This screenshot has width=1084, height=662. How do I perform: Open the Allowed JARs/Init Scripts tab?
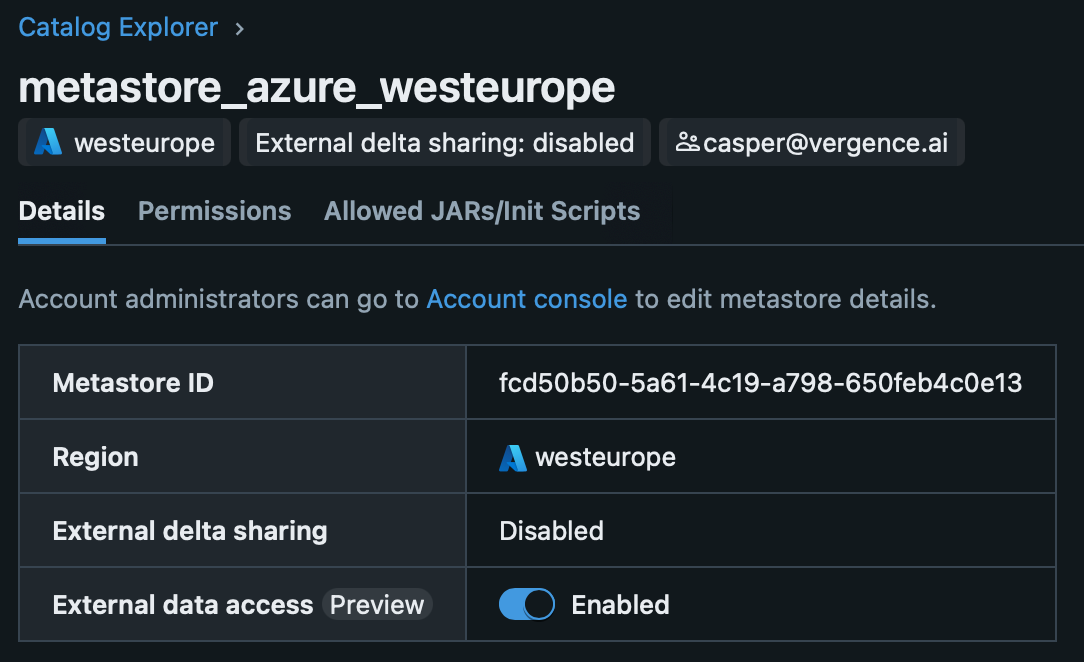click(x=482, y=211)
